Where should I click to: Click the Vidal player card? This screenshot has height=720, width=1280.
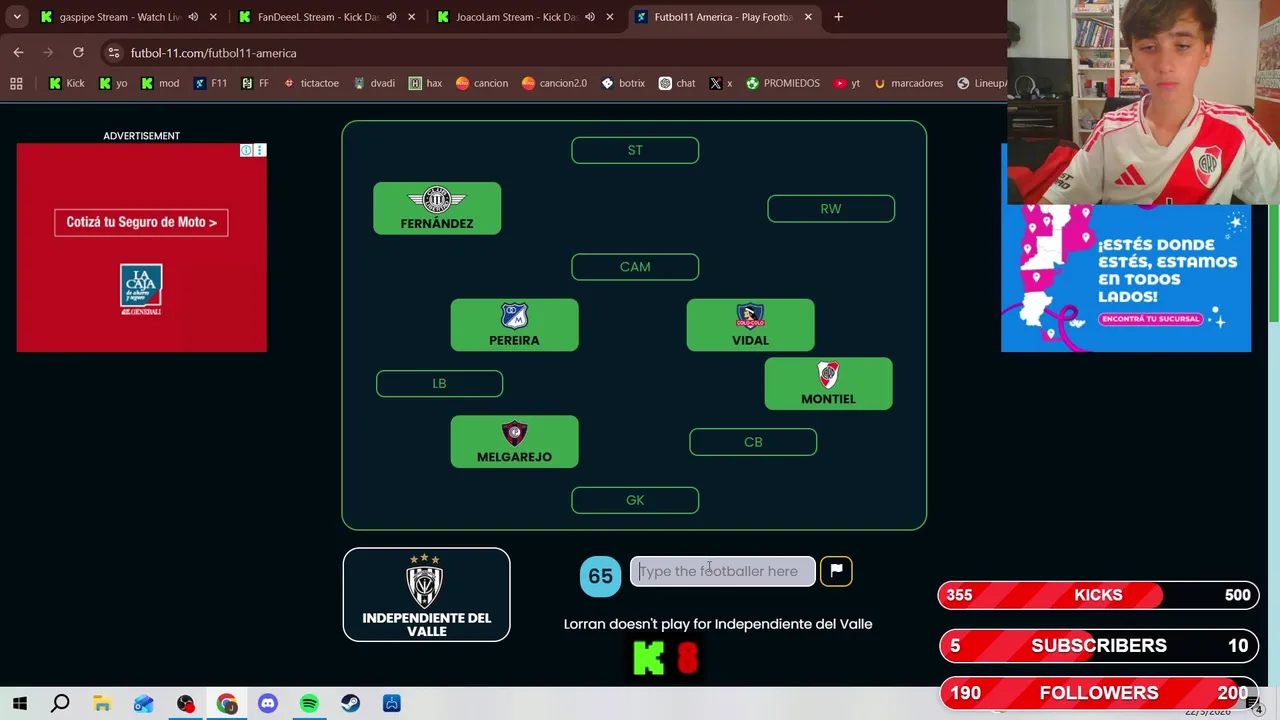[x=750, y=325]
